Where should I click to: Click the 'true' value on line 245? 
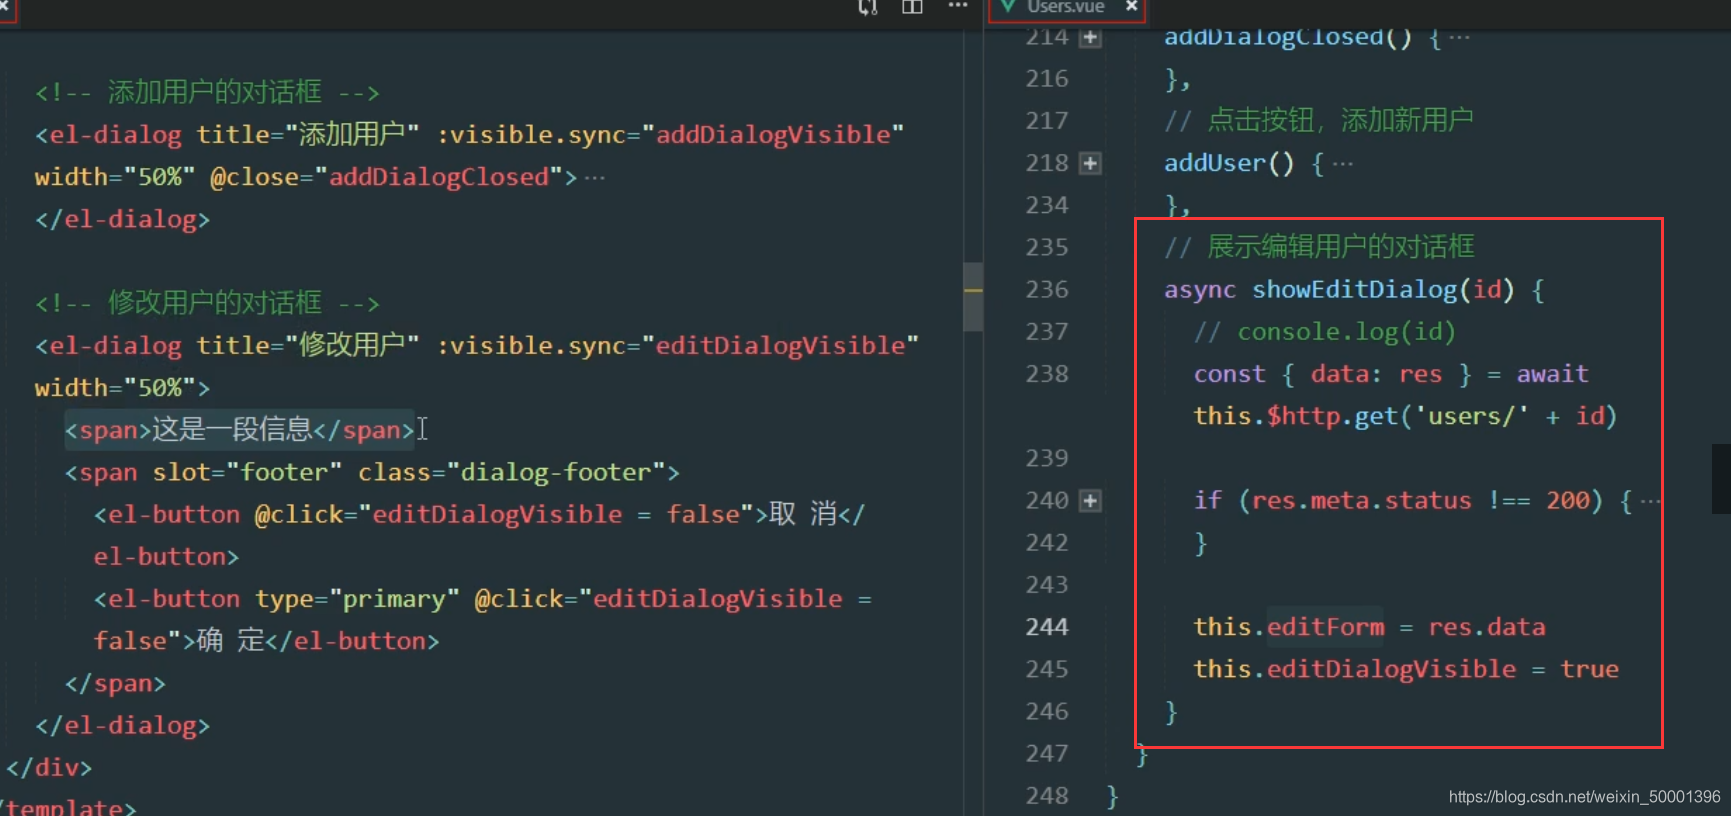point(1590,669)
